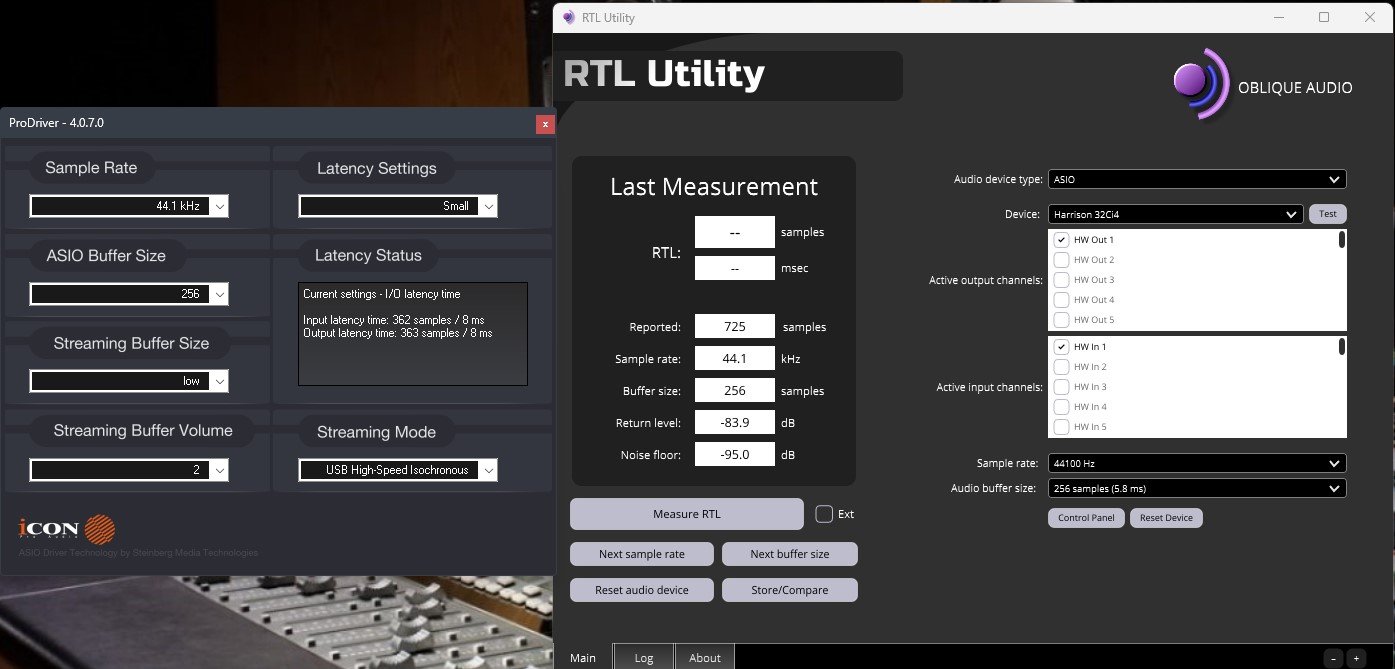Enable the HW In 3 checkbox
Image resolution: width=1395 pixels, height=669 pixels.
click(x=1062, y=387)
